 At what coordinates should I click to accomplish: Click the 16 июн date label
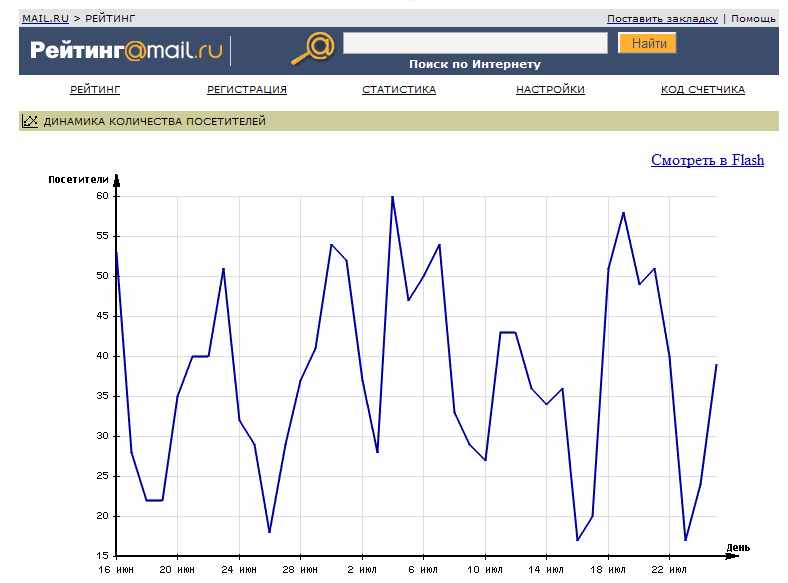(116, 569)
